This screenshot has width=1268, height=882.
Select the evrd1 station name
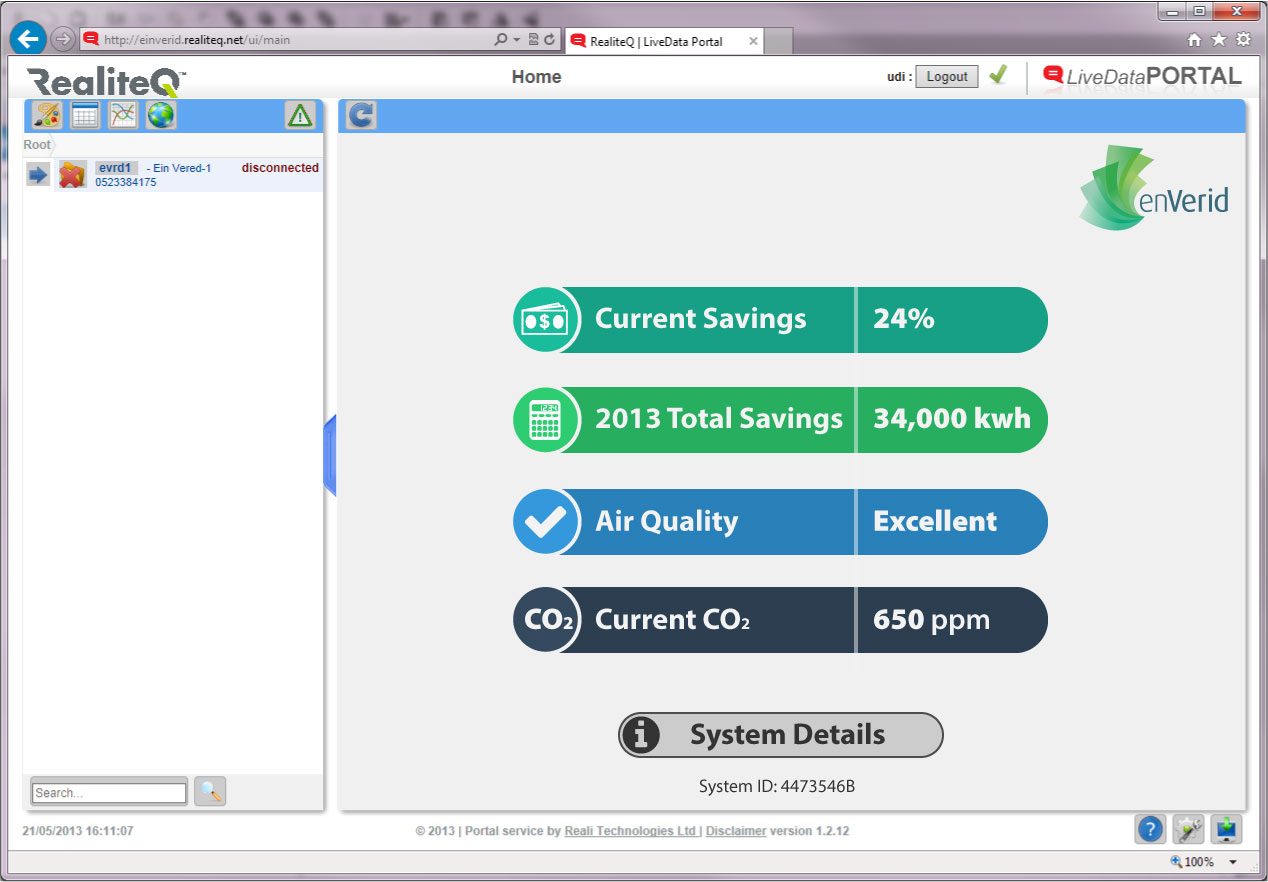coord(116,168)
